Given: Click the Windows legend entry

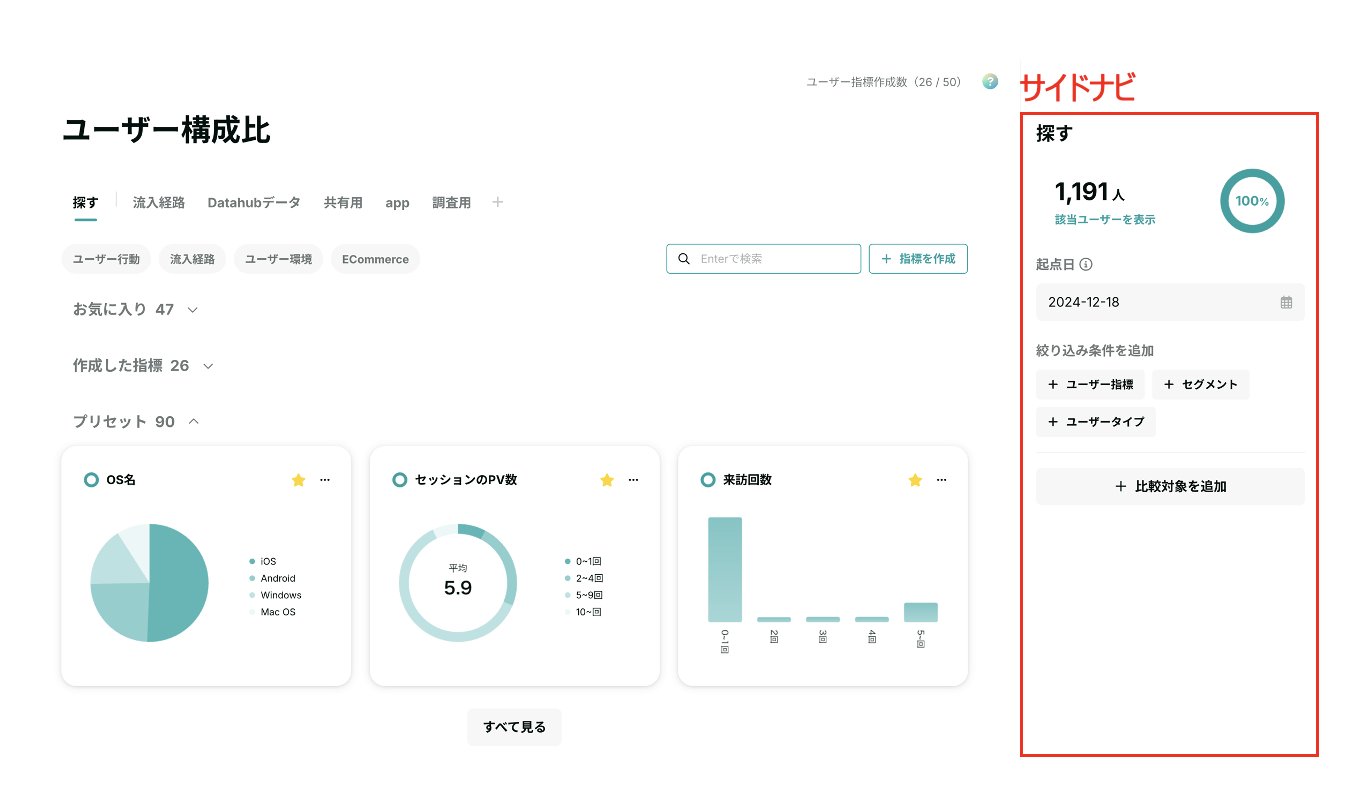Looking at the screenshot, I should click(275, 595).
